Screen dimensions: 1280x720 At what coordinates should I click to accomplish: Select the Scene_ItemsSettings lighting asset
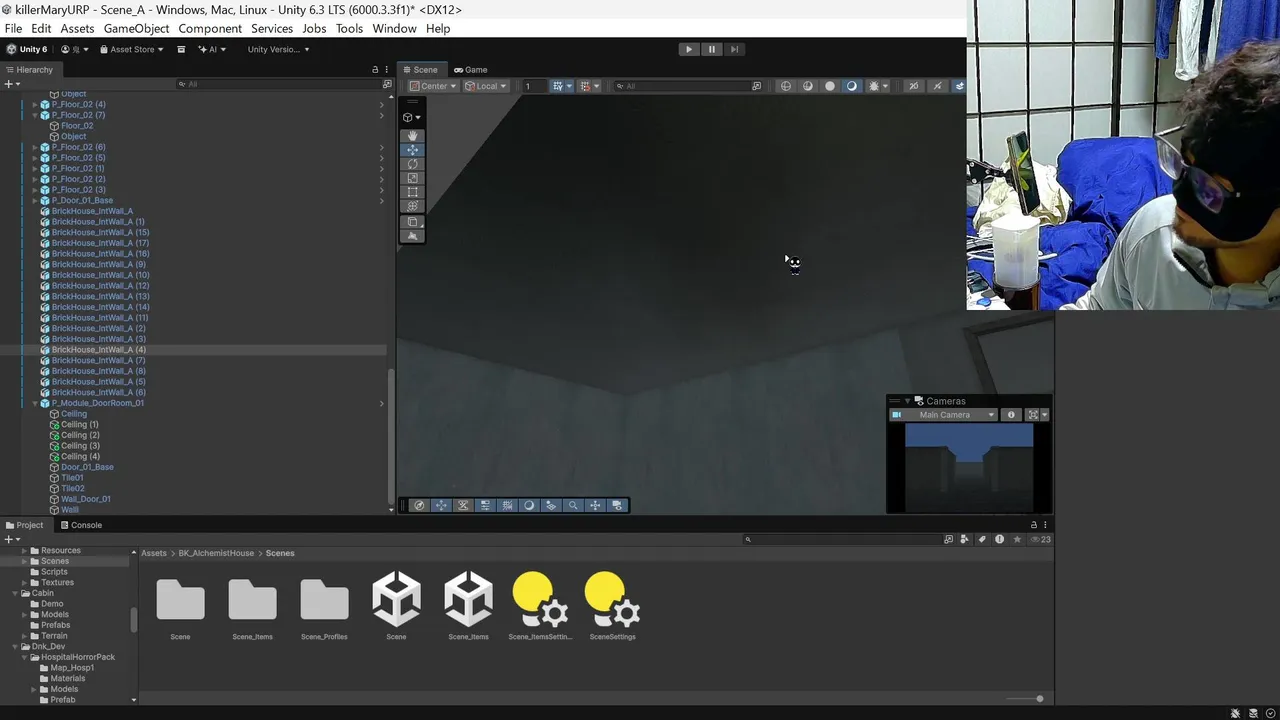tap(540, 605)
